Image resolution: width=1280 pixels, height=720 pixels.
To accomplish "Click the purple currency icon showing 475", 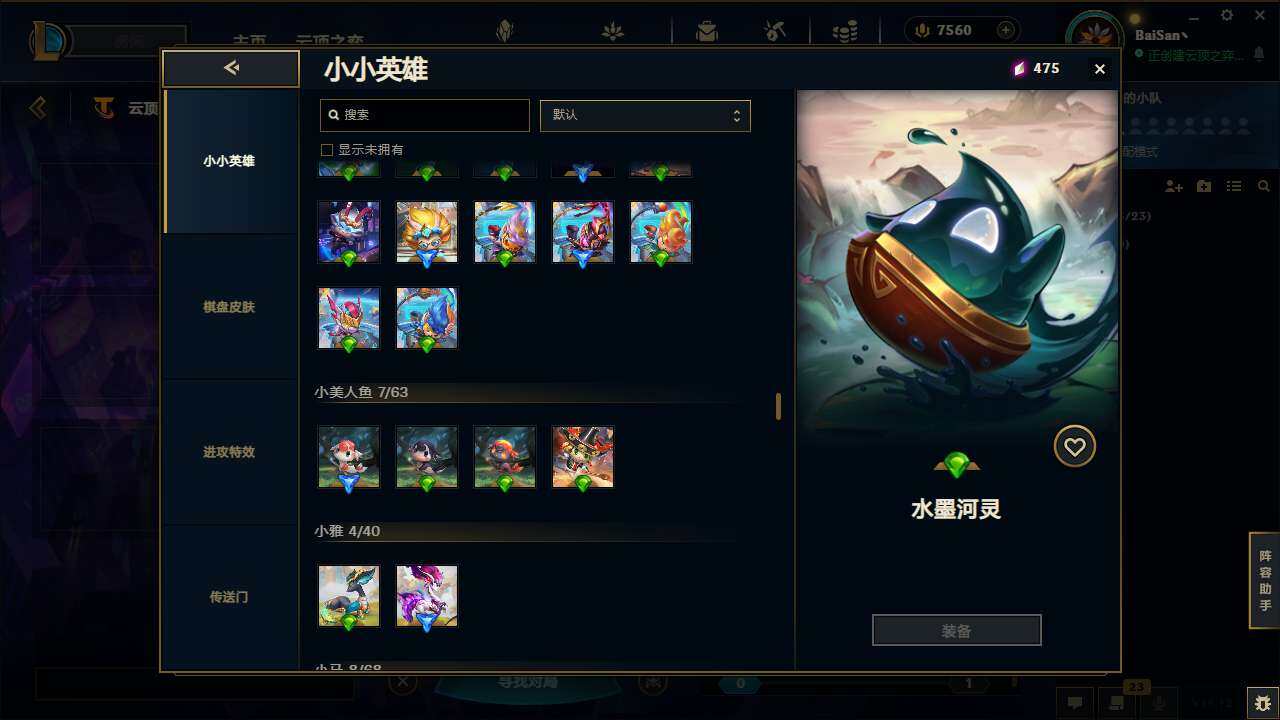I will coord(1019,69).
